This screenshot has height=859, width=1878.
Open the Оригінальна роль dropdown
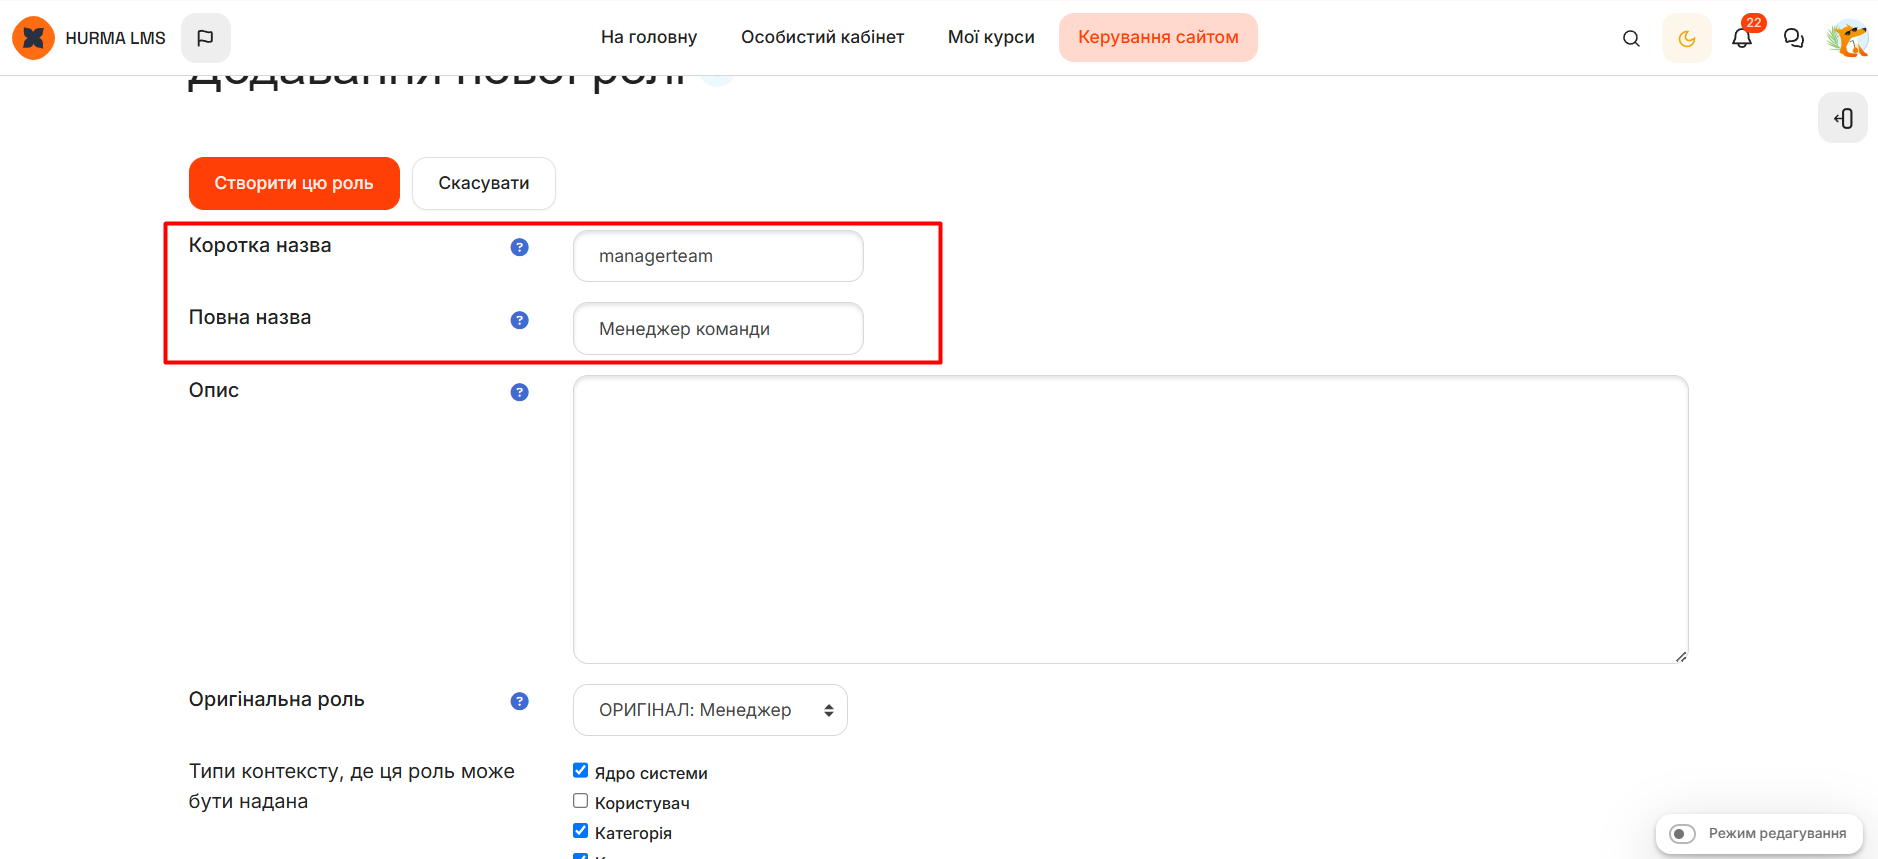click(x=710, y=710)
